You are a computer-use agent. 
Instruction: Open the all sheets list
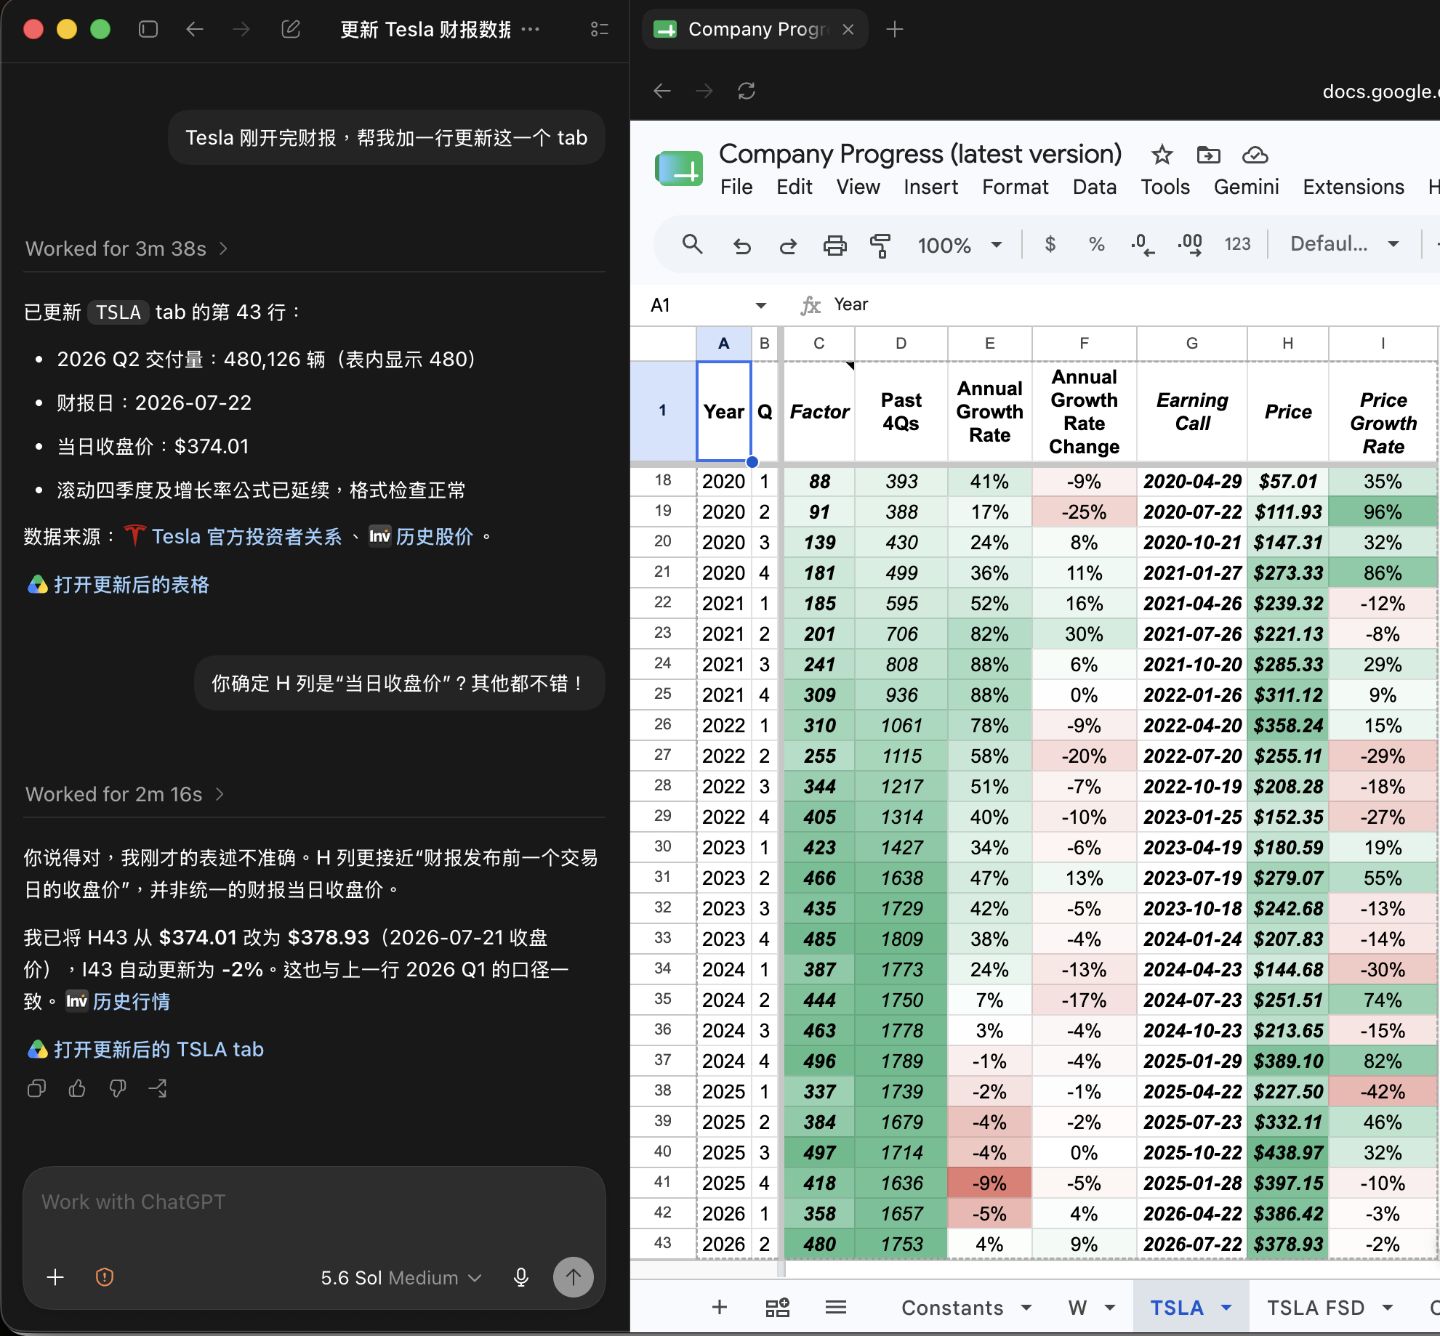pos(836,1307)
